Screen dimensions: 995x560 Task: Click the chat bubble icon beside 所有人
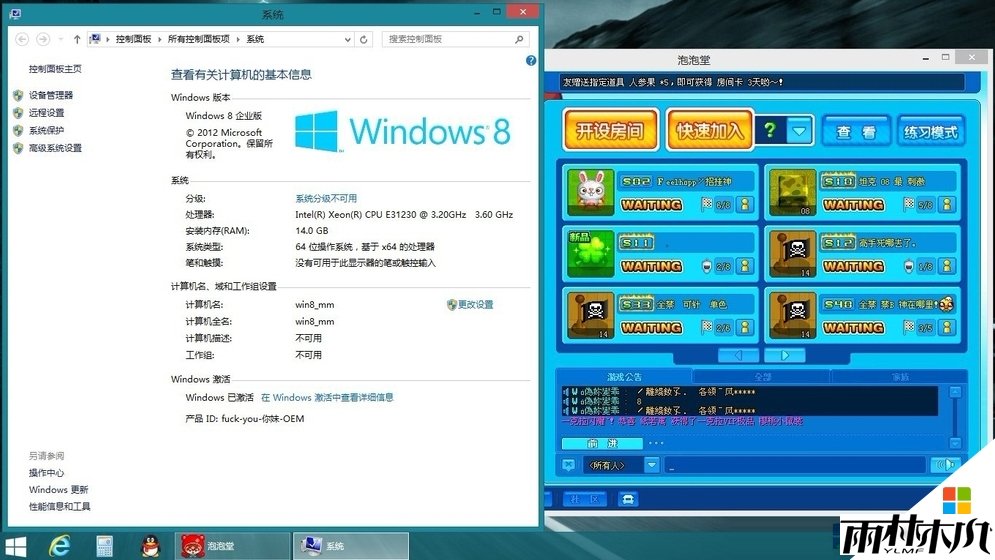coord(569,465)
